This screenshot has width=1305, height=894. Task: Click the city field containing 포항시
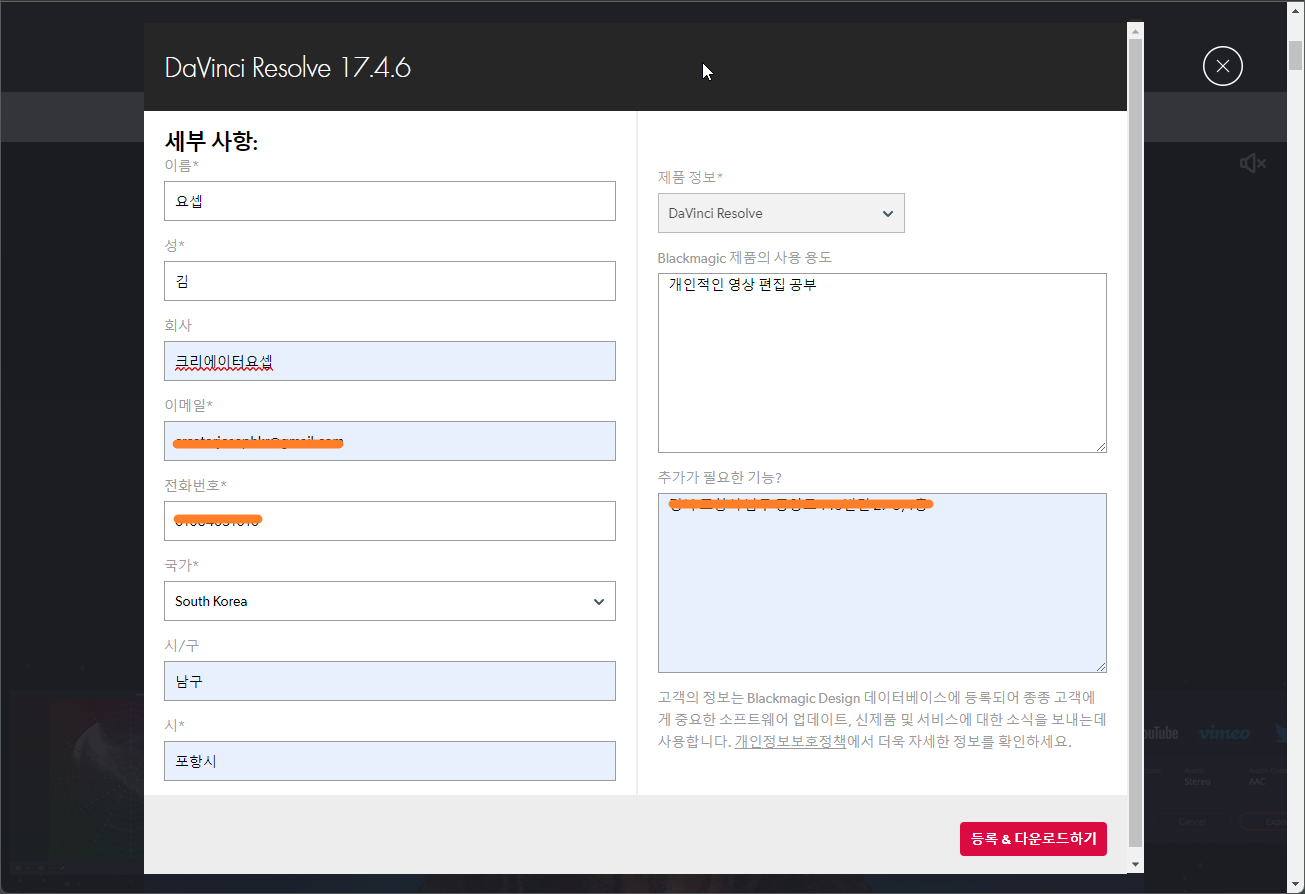[390, 761]
